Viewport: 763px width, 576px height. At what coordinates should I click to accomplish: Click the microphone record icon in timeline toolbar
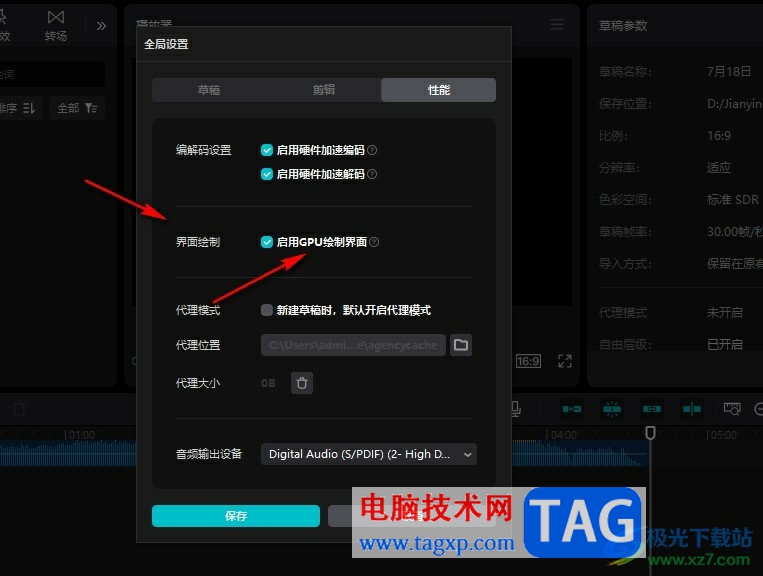(516, 409)
